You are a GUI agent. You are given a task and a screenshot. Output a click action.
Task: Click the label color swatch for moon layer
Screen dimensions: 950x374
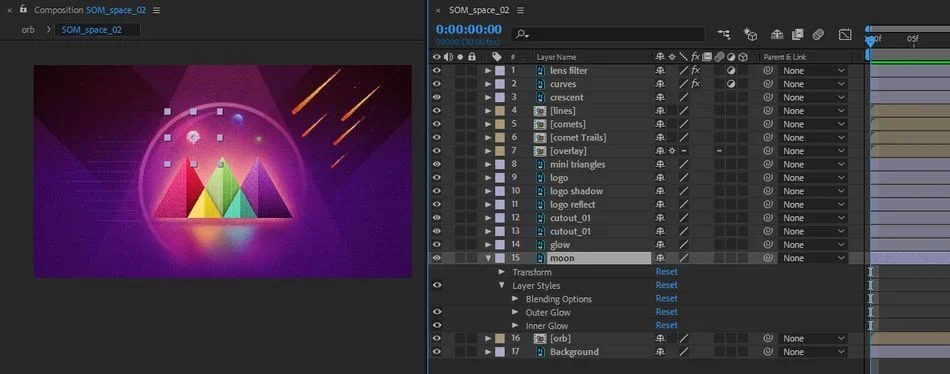click(x=500, y=258)
